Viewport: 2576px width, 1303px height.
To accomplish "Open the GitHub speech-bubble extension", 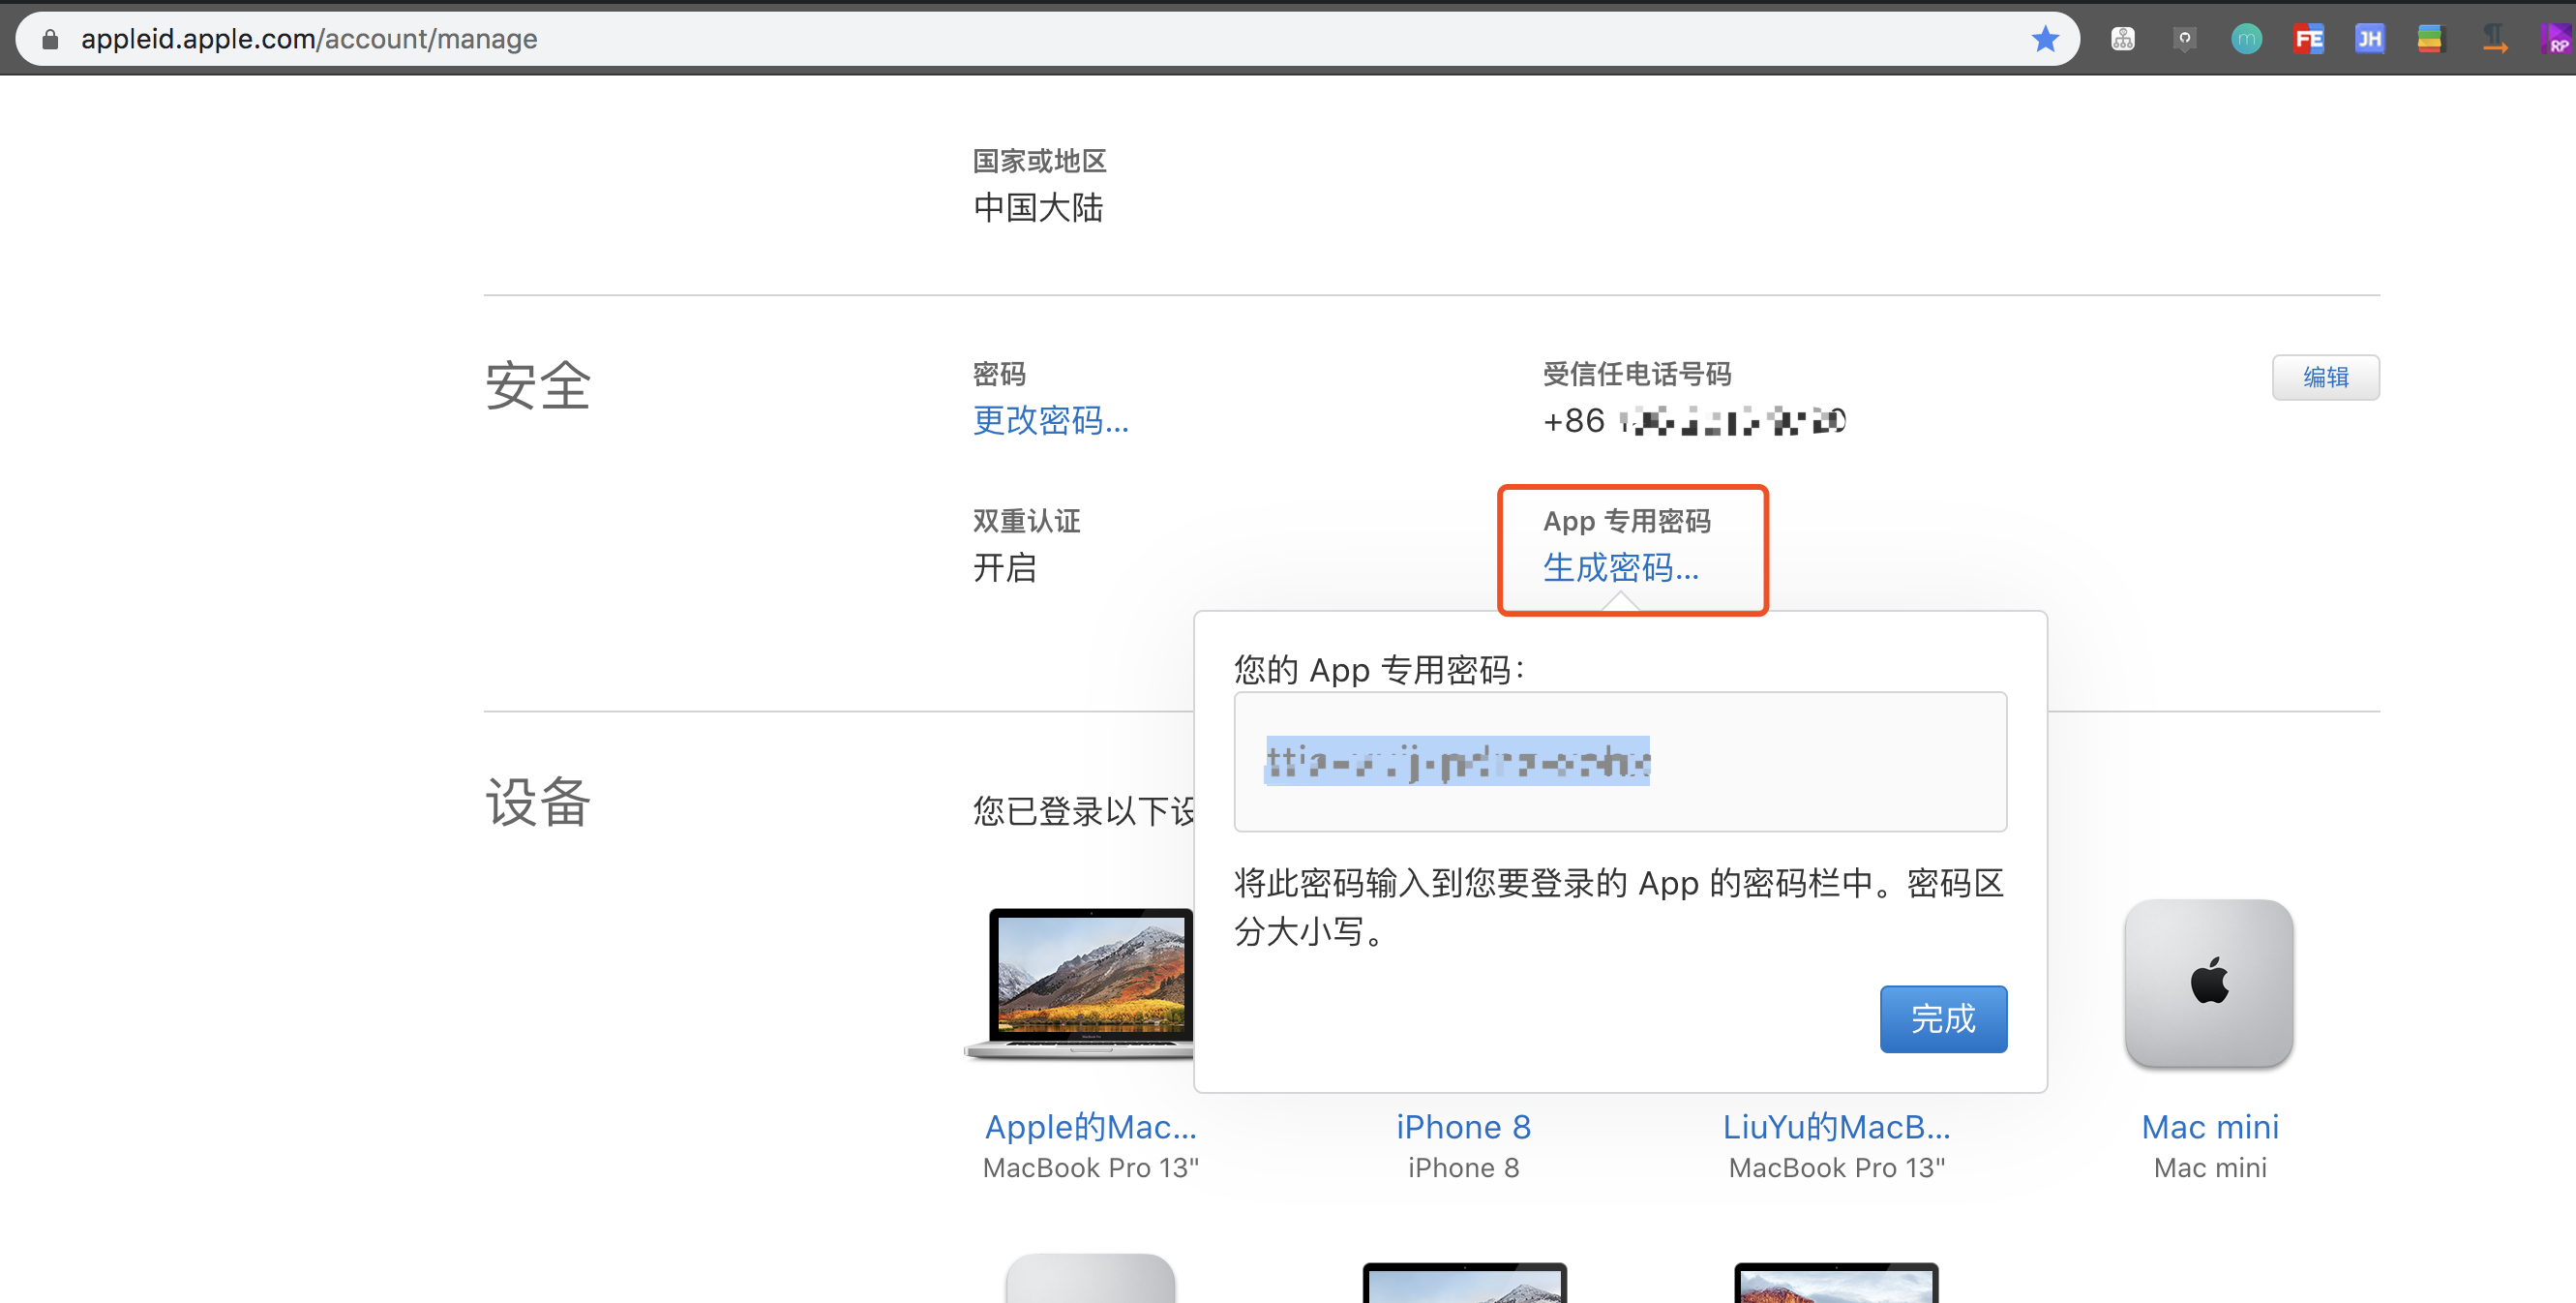I will 2185,39.
